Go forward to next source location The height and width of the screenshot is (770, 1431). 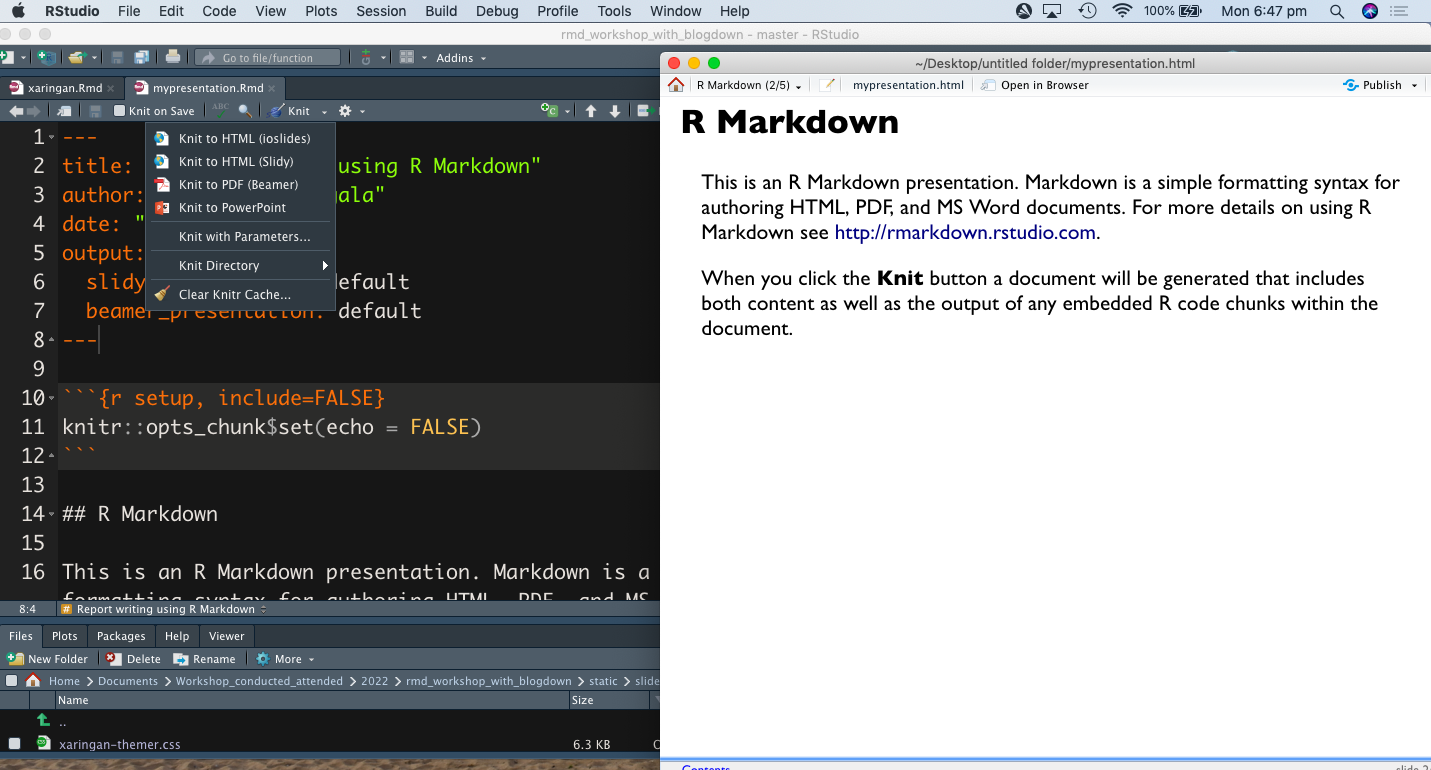click(33, 111)
